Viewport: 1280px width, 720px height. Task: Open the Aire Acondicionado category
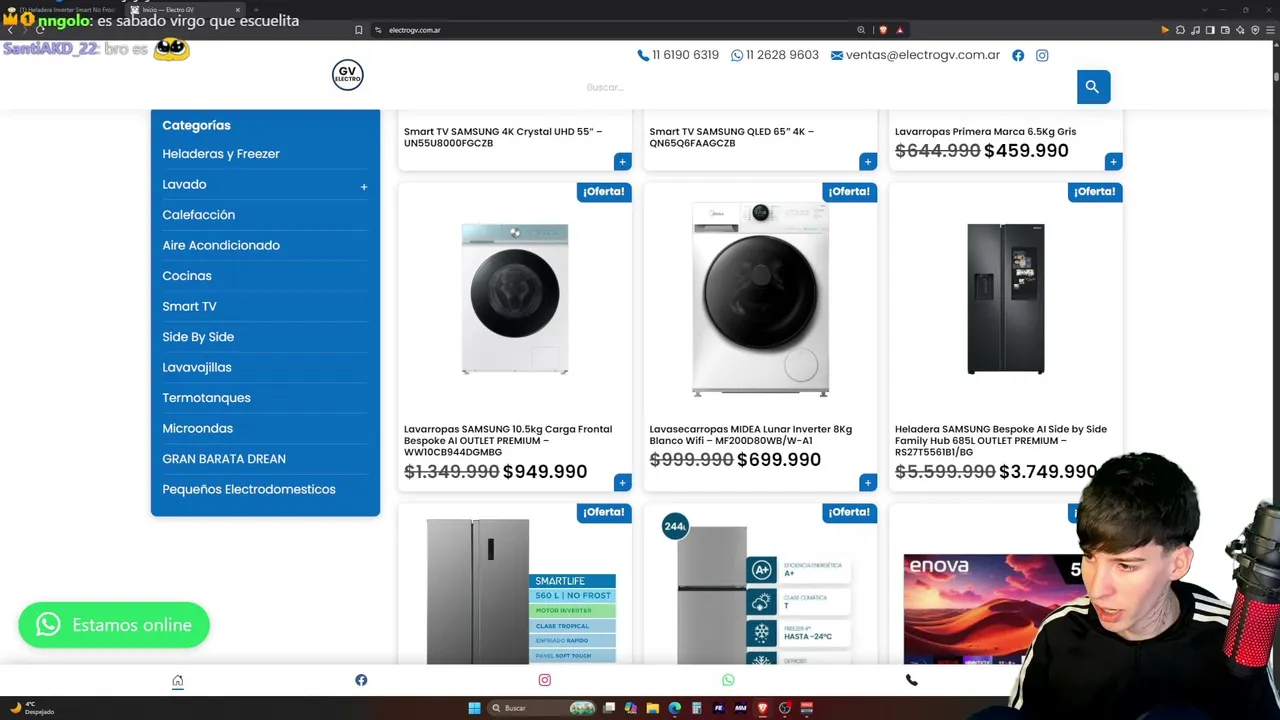coord(221,245)
